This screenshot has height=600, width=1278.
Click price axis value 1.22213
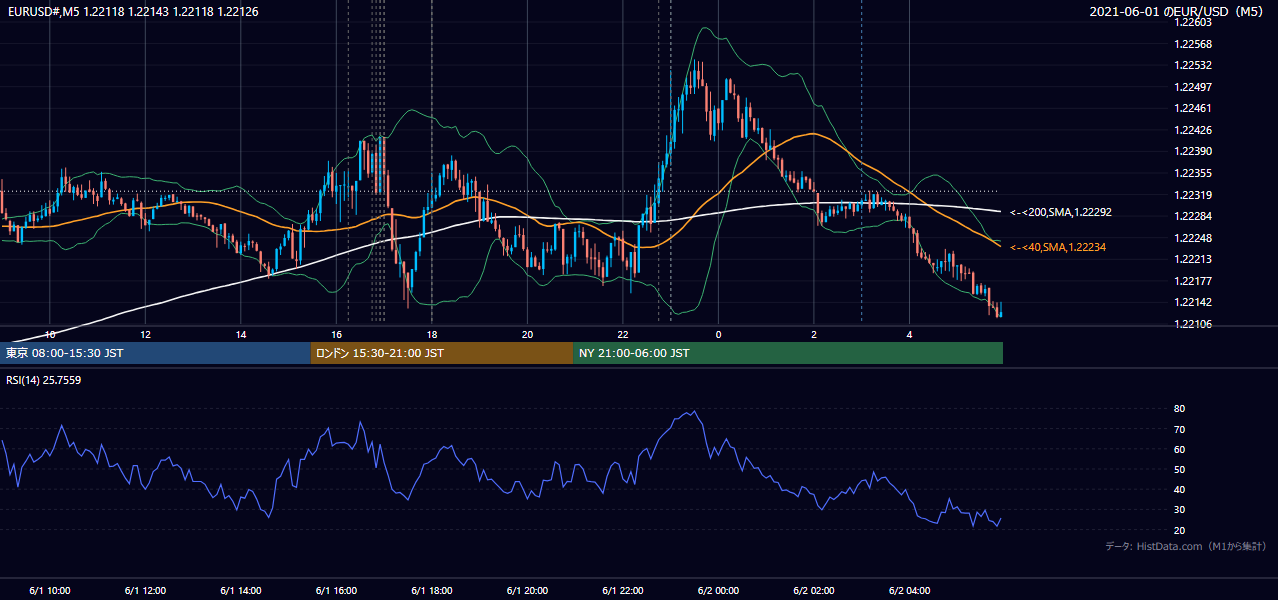pos(1193,259)
